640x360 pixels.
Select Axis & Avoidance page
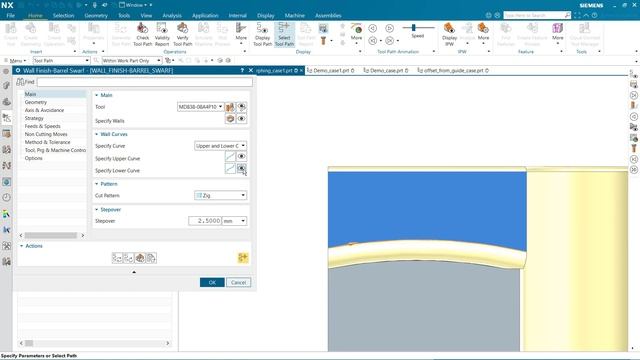pos(44,110)
